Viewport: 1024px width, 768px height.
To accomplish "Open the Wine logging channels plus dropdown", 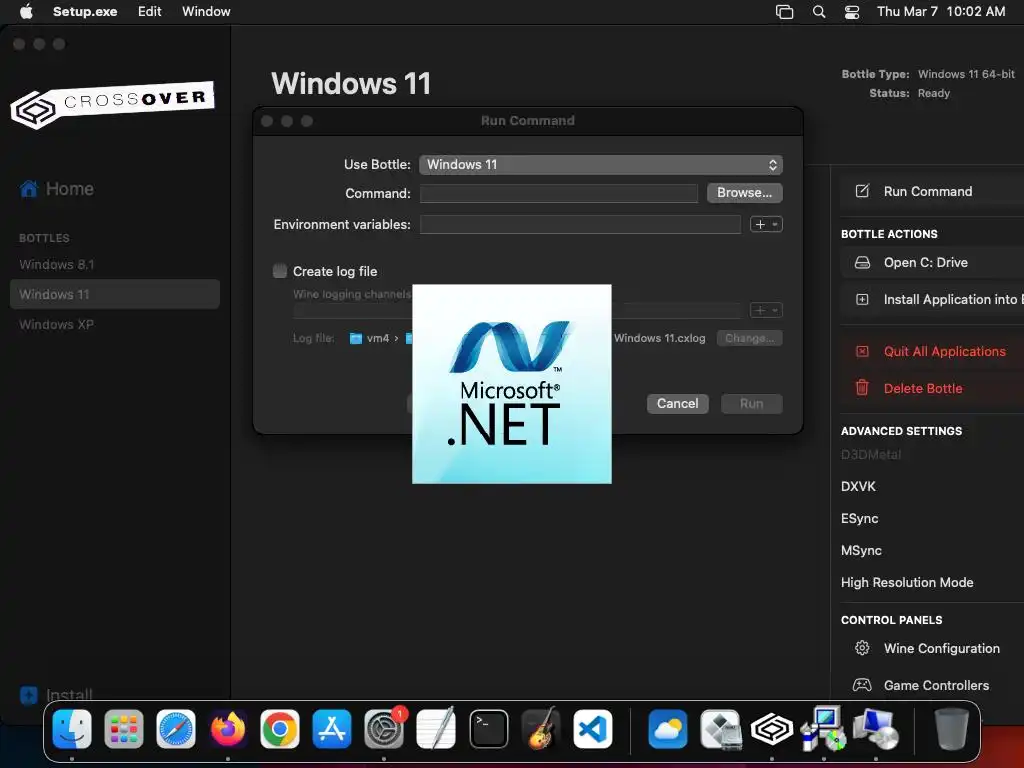I will pos(766,310).
